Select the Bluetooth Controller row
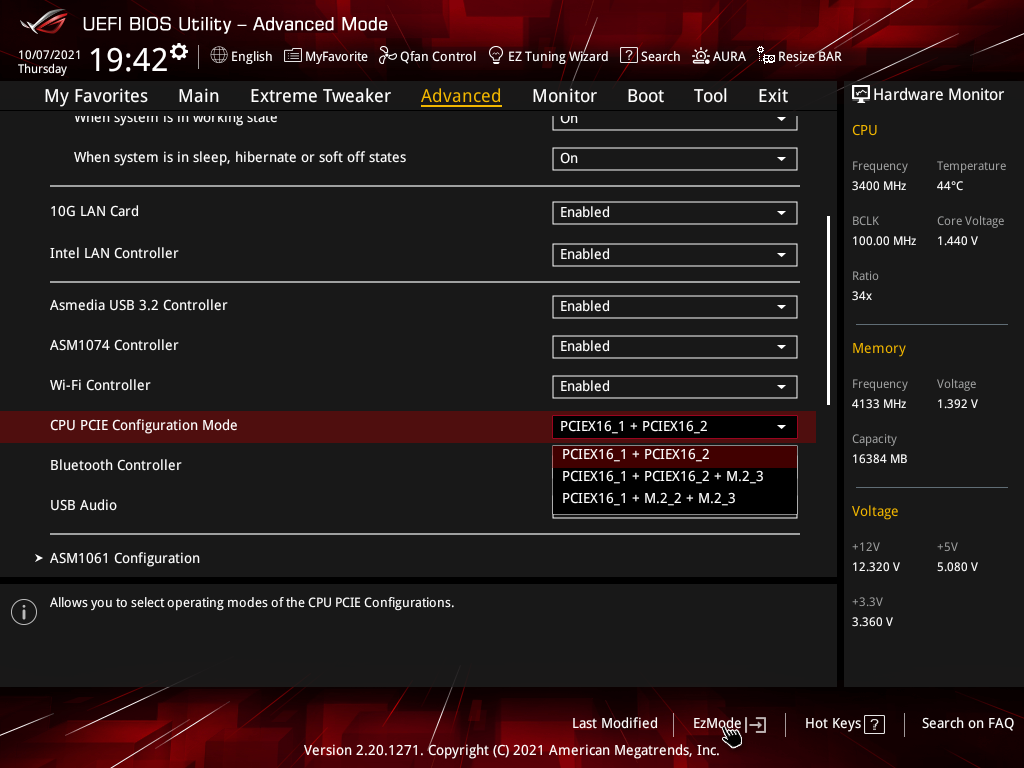The image size is (1024, 768). (x=116, y=466)
